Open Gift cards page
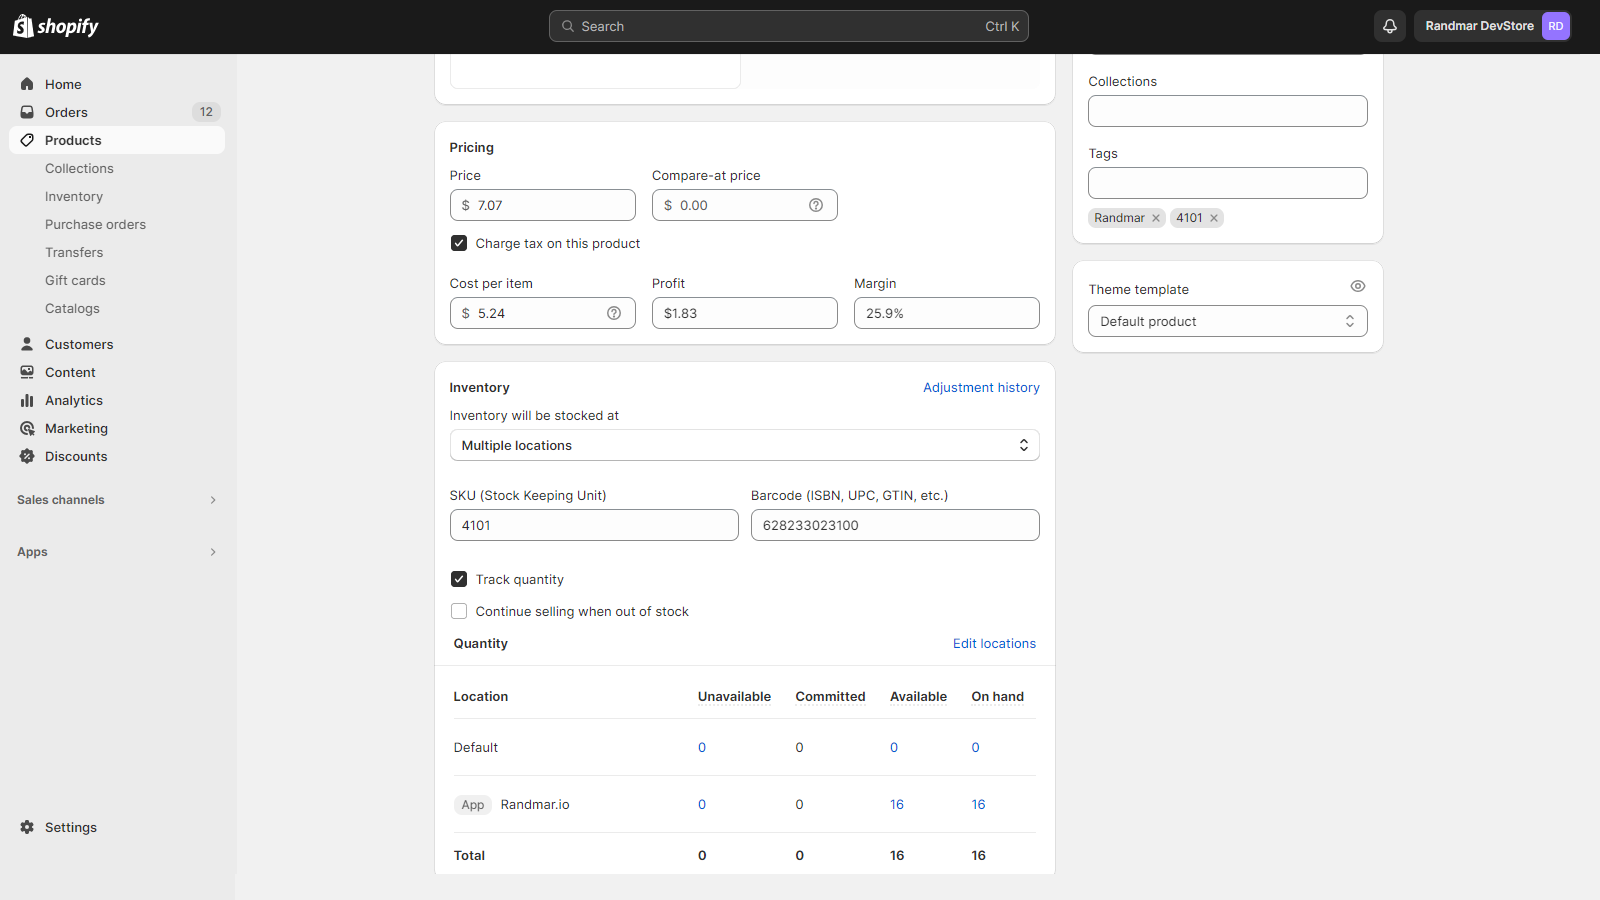 pos(75,280)
